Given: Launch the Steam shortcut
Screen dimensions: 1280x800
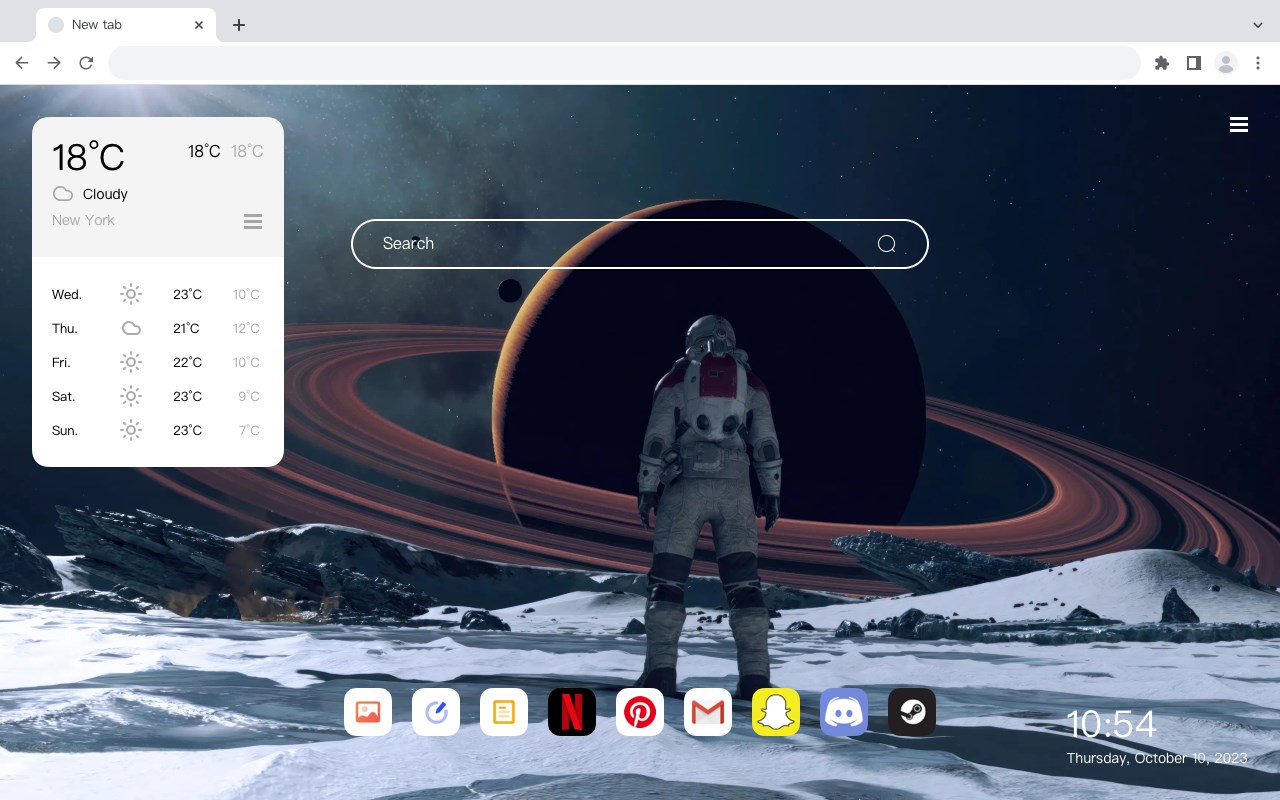Looking at the screenshot, I should (912, 712).
